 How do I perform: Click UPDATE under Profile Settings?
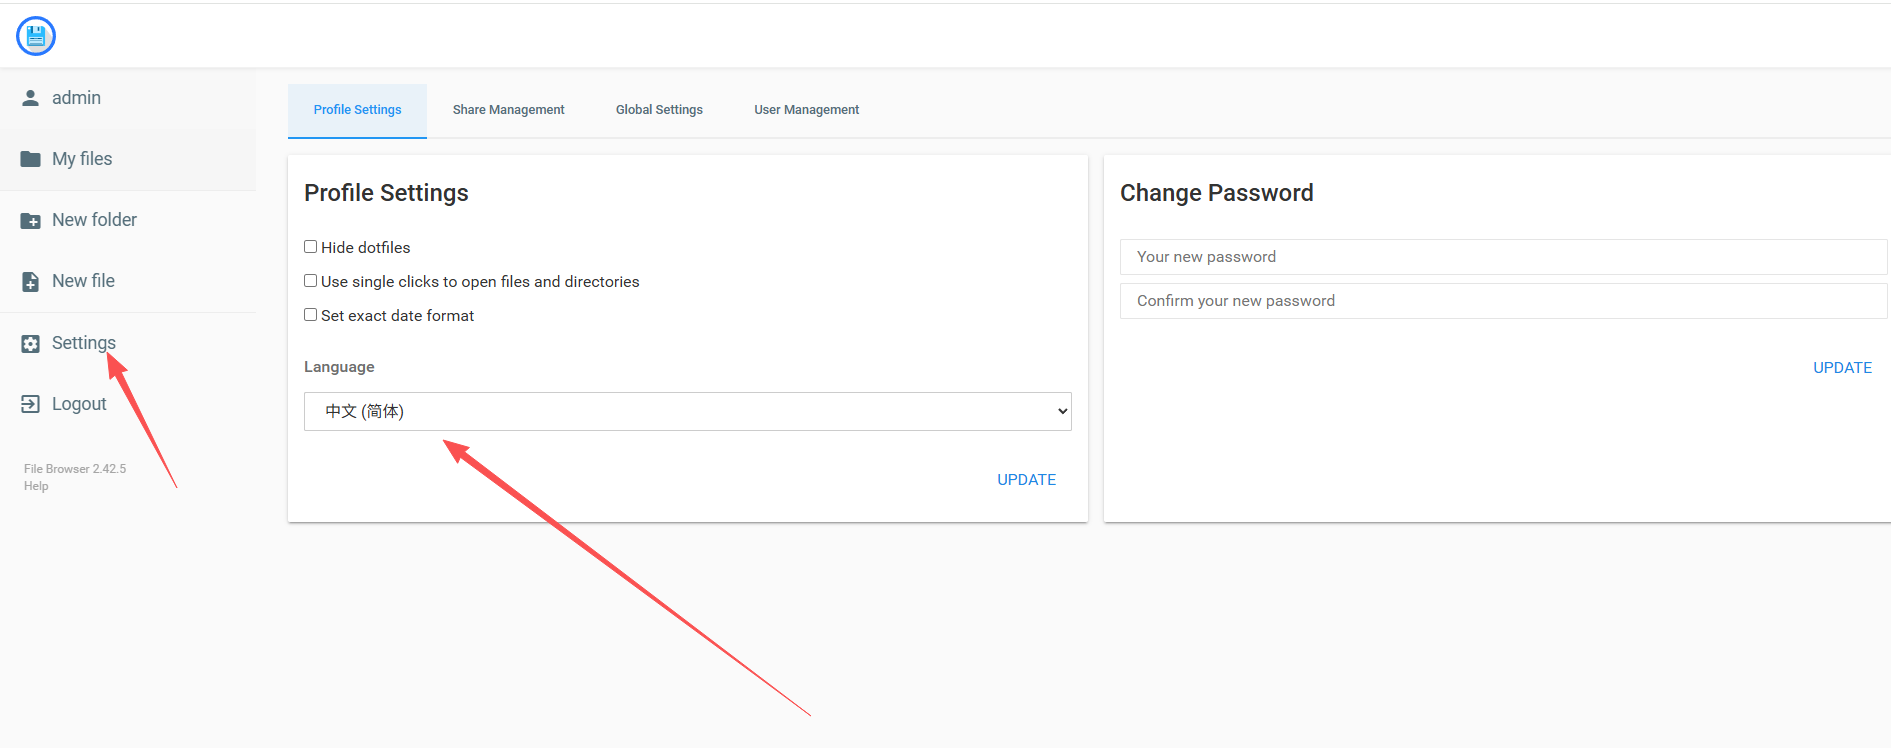1026,480
